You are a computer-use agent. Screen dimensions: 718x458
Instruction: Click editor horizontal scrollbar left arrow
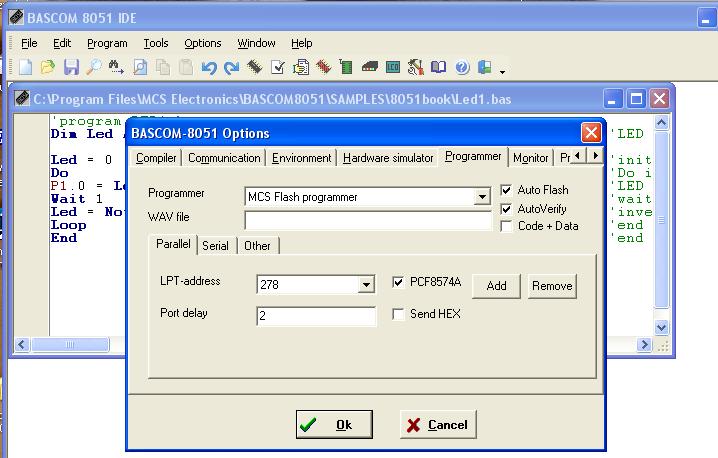(22, 344)
